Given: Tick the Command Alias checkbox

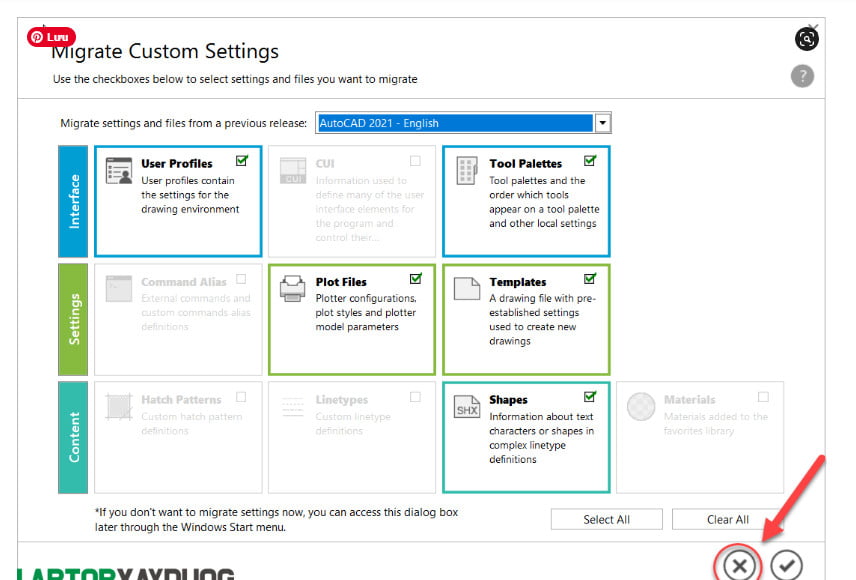Looking at the screenshot, I should click(x=241, y=279).
